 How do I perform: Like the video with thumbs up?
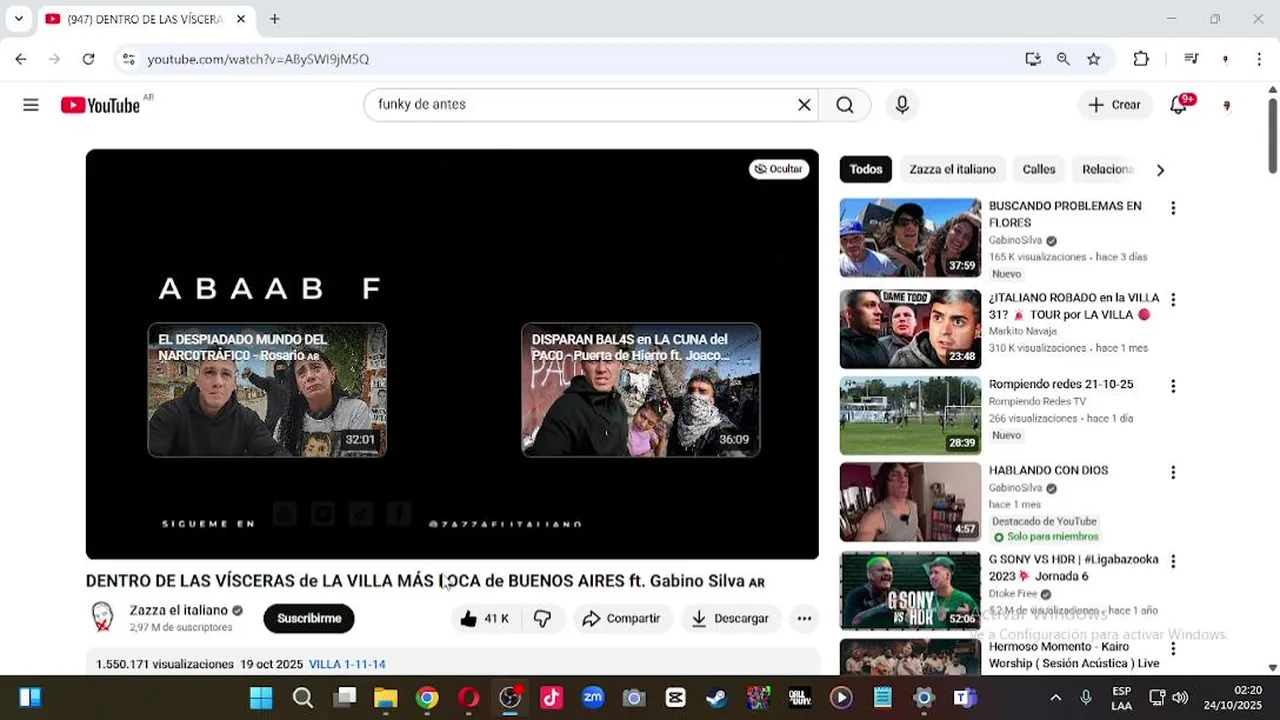(x=485, y=619)
